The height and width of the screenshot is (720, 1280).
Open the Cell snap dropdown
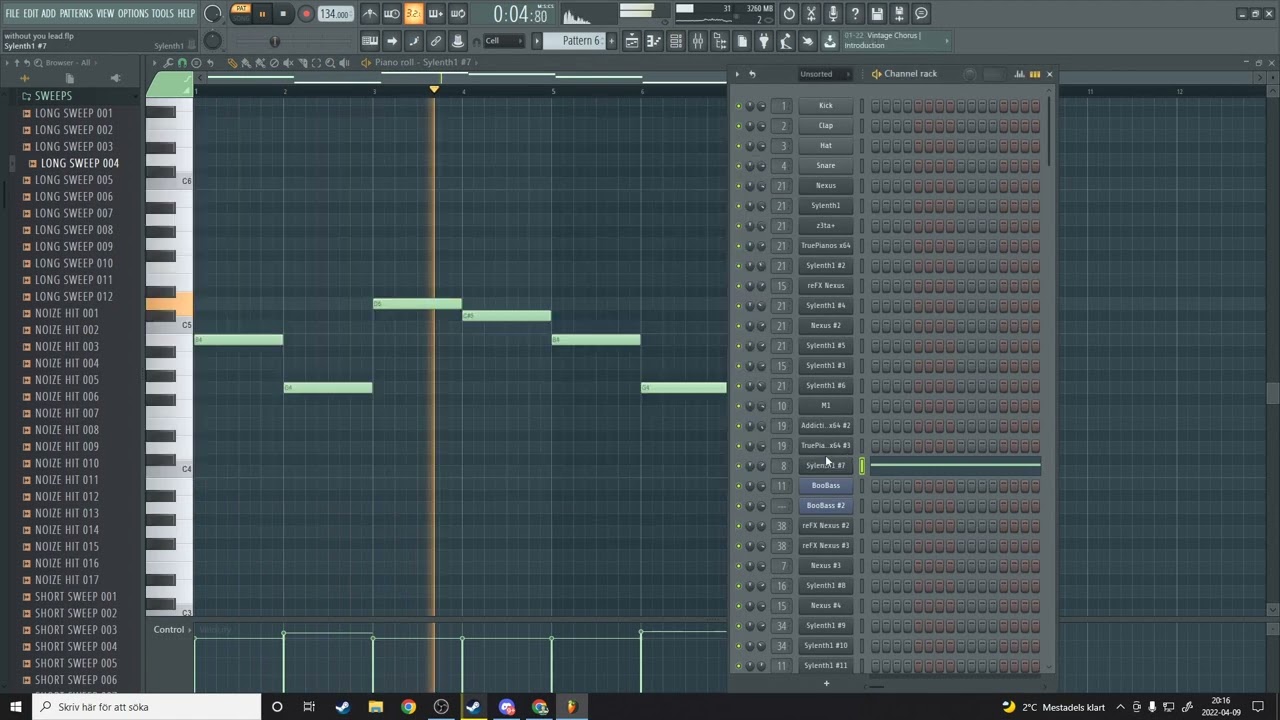505,41
